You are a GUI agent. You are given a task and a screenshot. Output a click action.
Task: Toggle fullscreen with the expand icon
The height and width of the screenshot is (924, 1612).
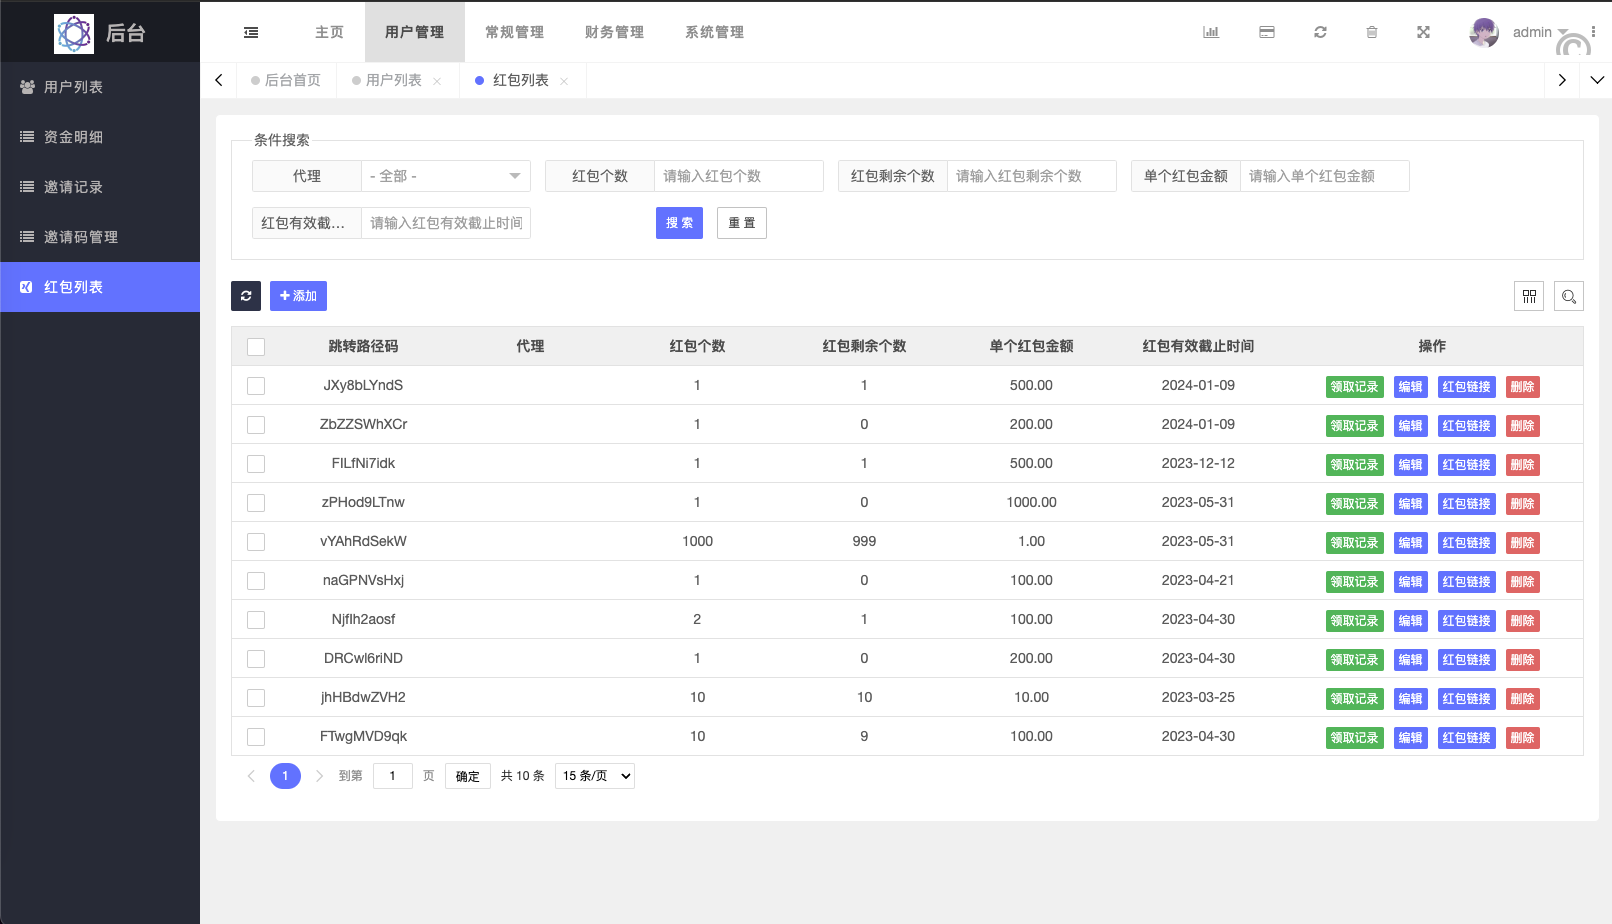point(1423,32)
